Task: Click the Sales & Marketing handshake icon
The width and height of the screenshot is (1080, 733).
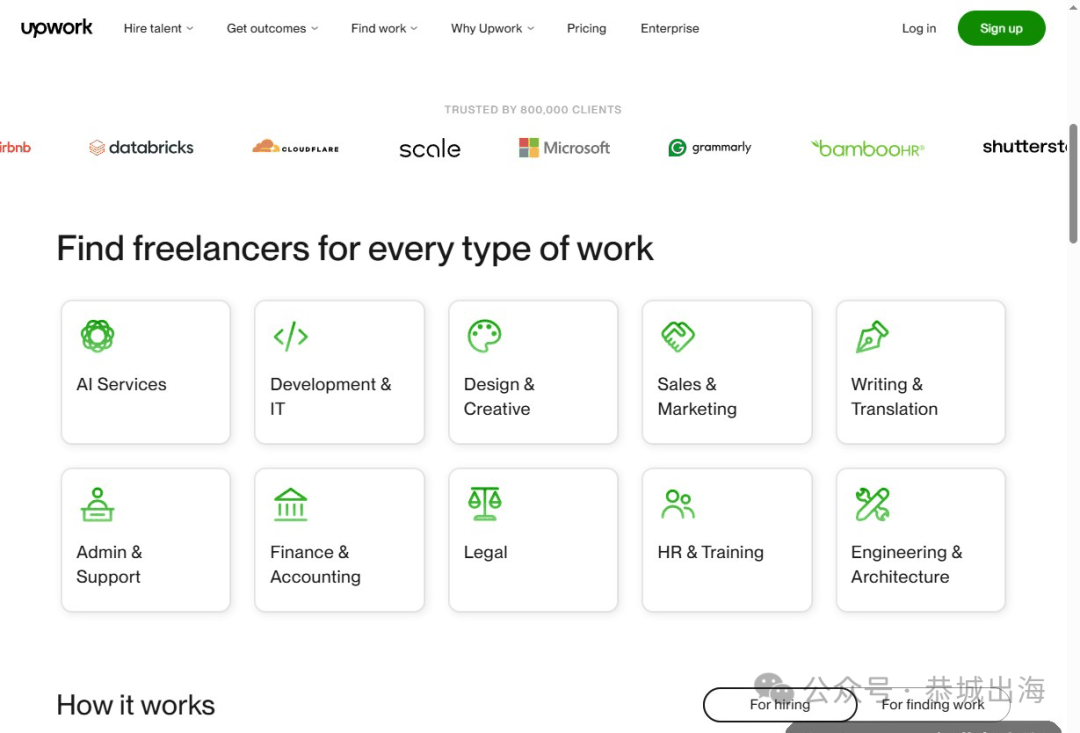Action: 678,336
